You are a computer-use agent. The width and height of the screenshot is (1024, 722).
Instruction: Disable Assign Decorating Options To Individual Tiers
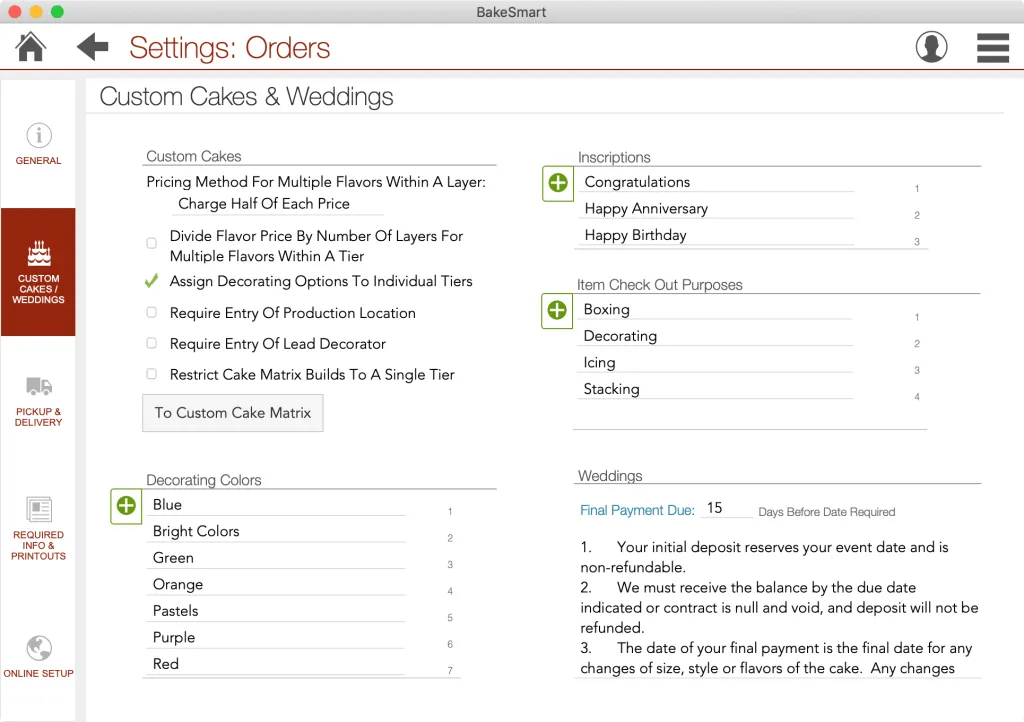[151, 281]
